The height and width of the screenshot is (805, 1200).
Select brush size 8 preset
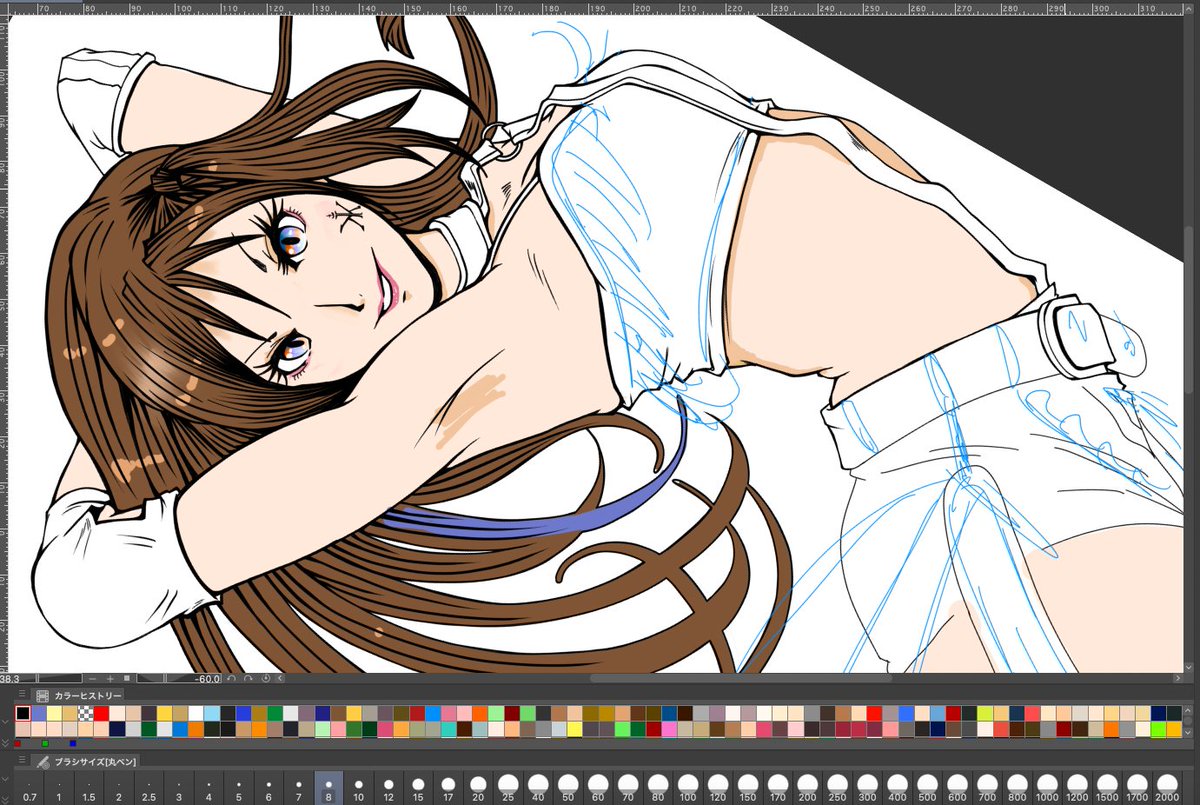329,788
